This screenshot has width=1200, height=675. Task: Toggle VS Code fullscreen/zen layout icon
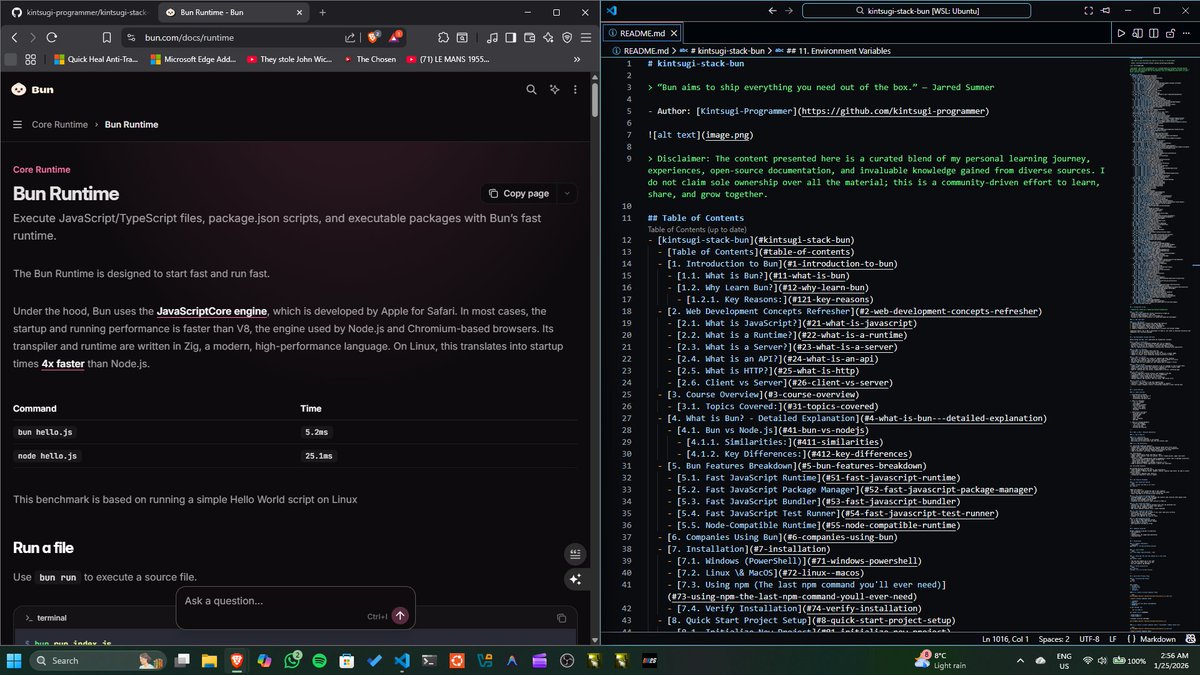coord(1089,10)
